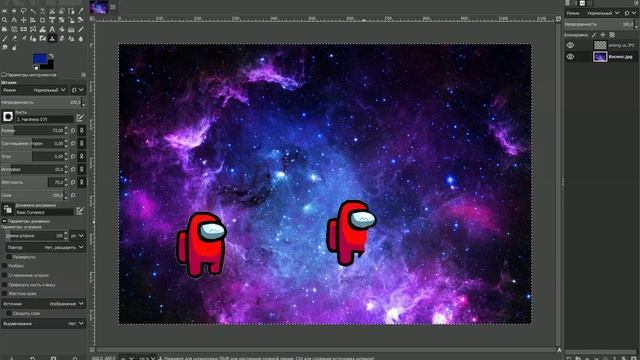Image resolution: width=640 pixels, height=360 pixels.
Task: Select the Blur/Sharpen droplet tool
Action: click(x=80, y=38)
